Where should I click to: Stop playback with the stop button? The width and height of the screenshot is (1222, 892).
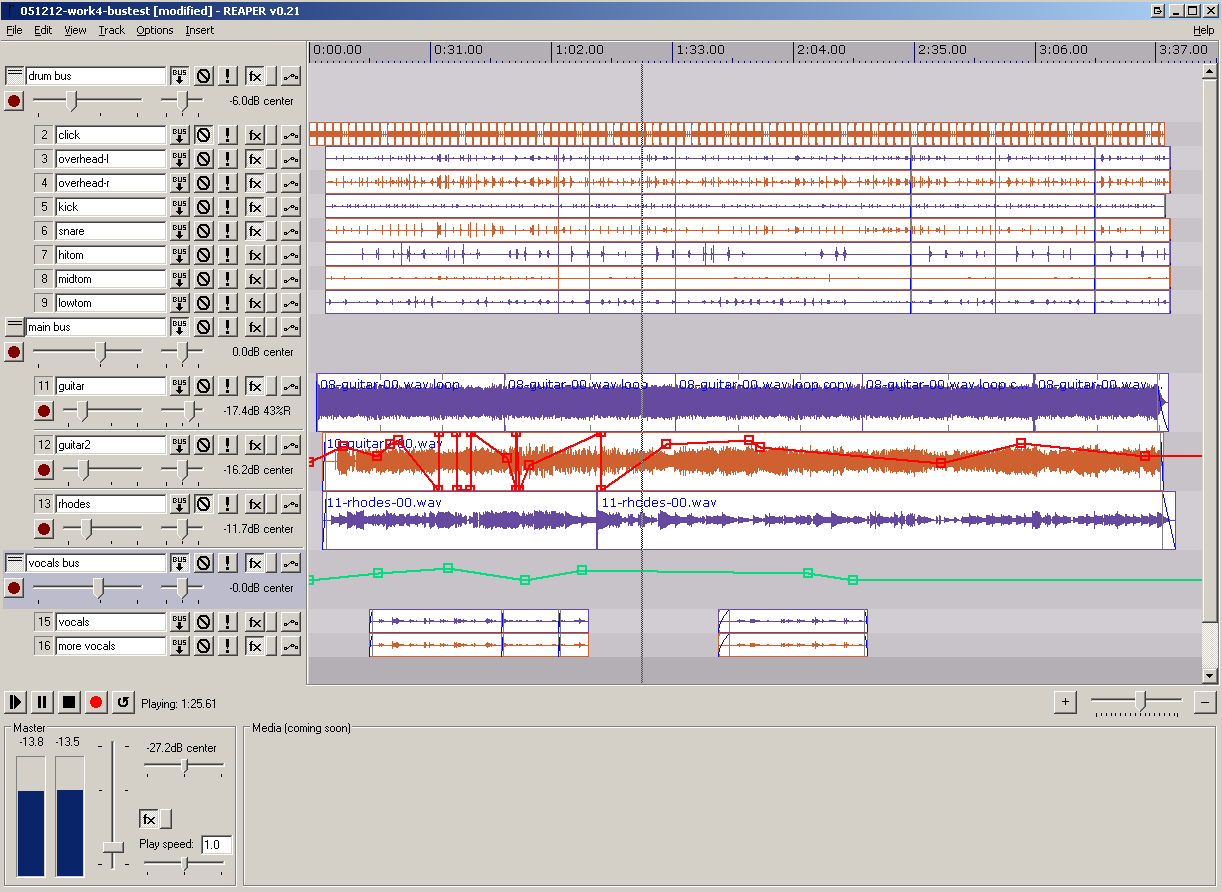click(x=69, y=702)
